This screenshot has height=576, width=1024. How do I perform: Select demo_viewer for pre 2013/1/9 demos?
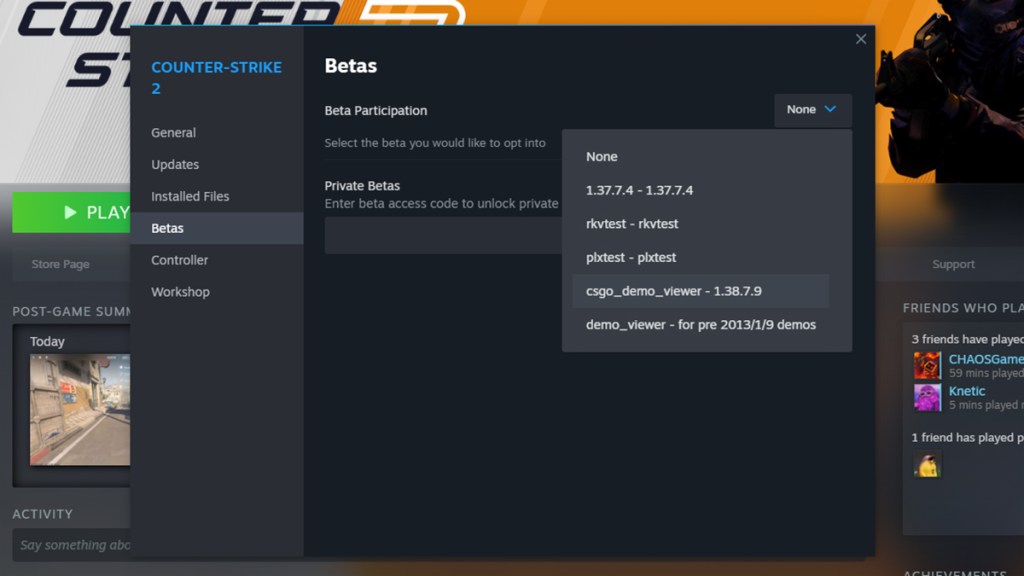(x=700, y=324)
